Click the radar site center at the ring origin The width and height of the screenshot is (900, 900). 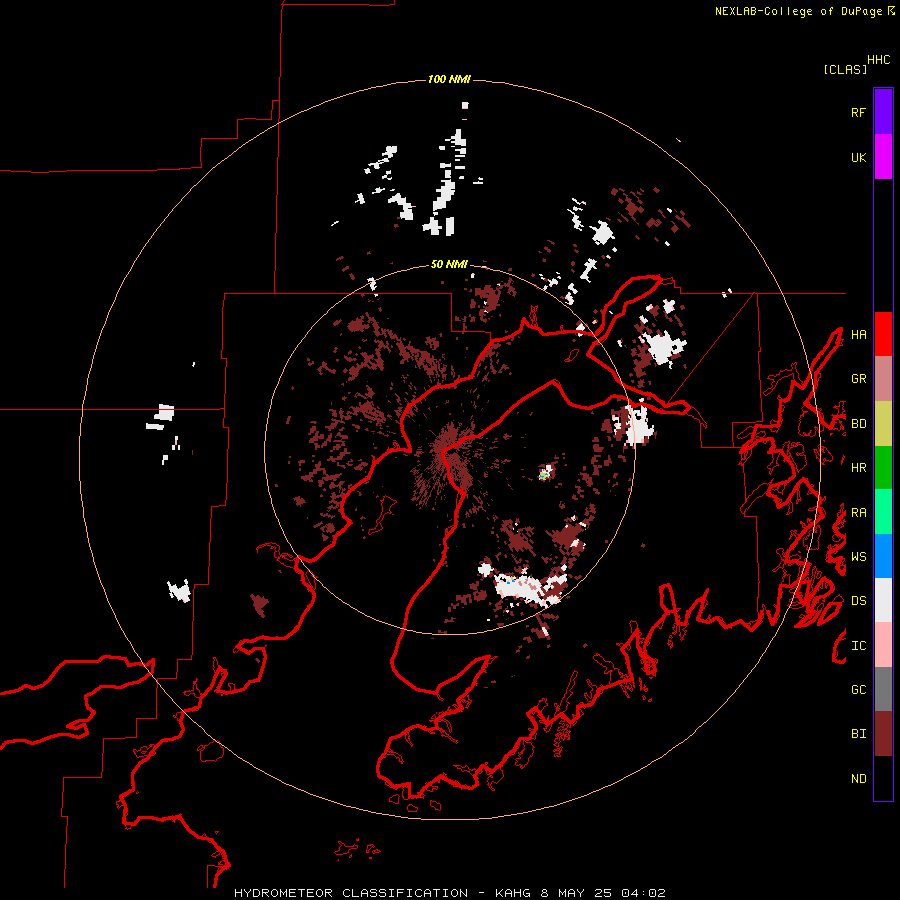pos(449,449)
